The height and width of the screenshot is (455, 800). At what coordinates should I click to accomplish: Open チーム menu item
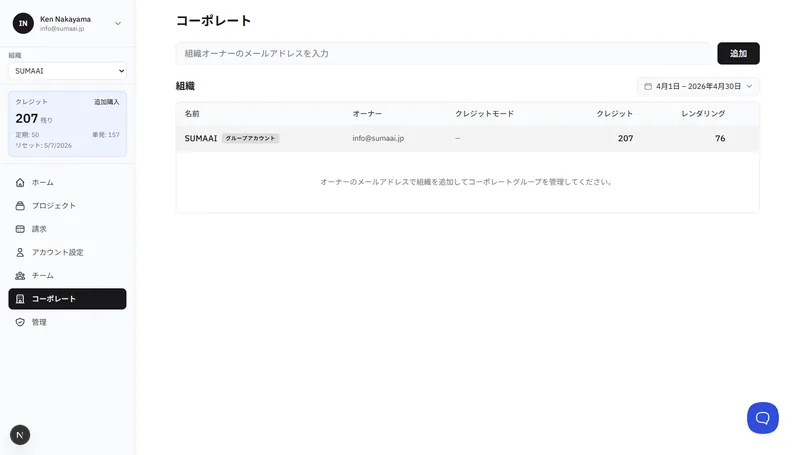[67, 275]
